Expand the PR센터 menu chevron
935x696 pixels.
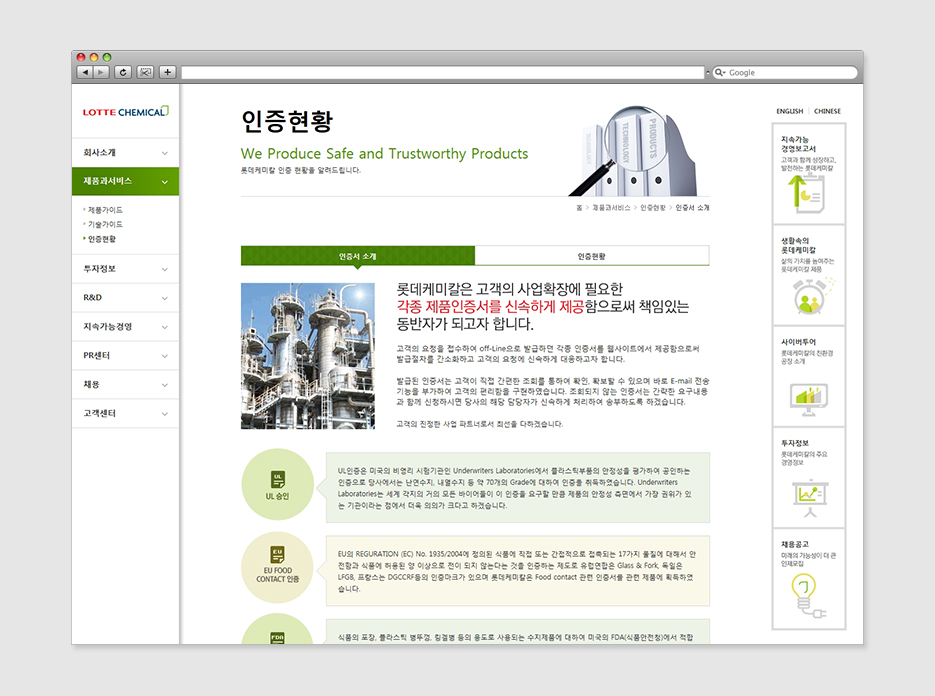pos(165,356)
